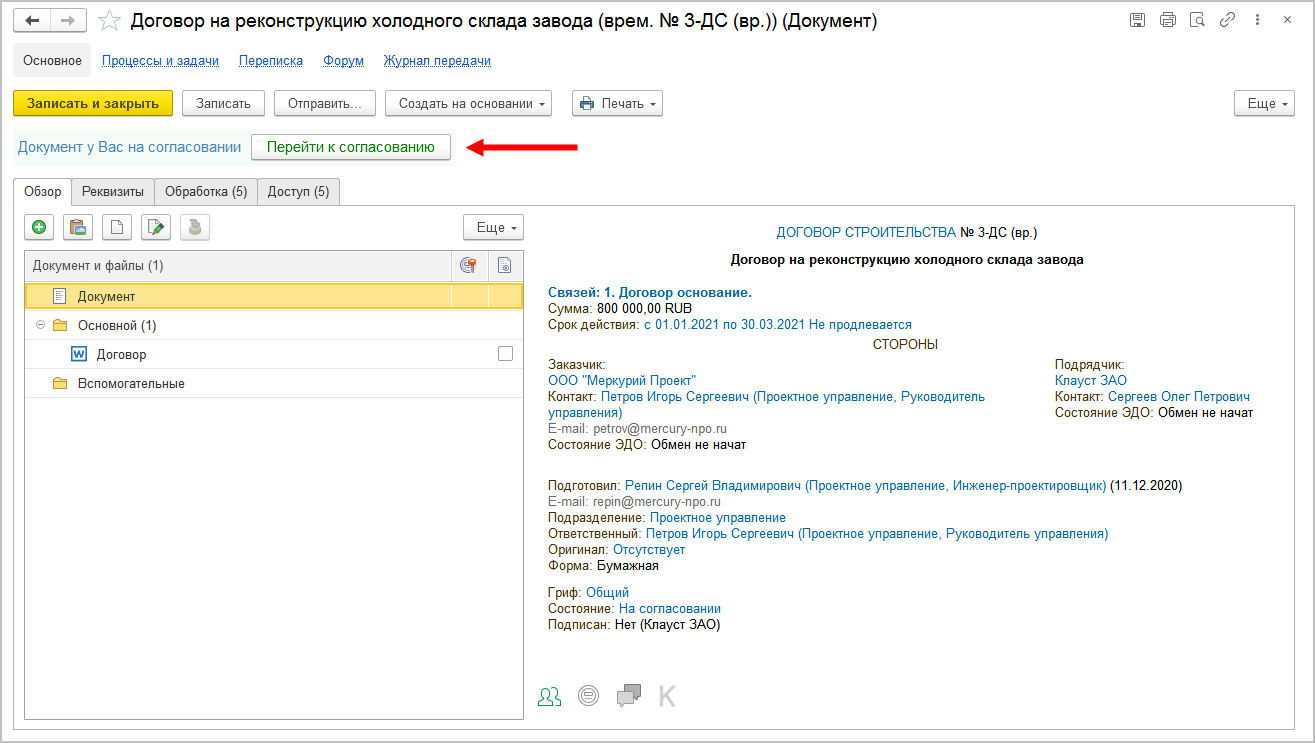Go back with the left arrow button
Viewport: 1315px width, 743px height.
coord(32,21)
